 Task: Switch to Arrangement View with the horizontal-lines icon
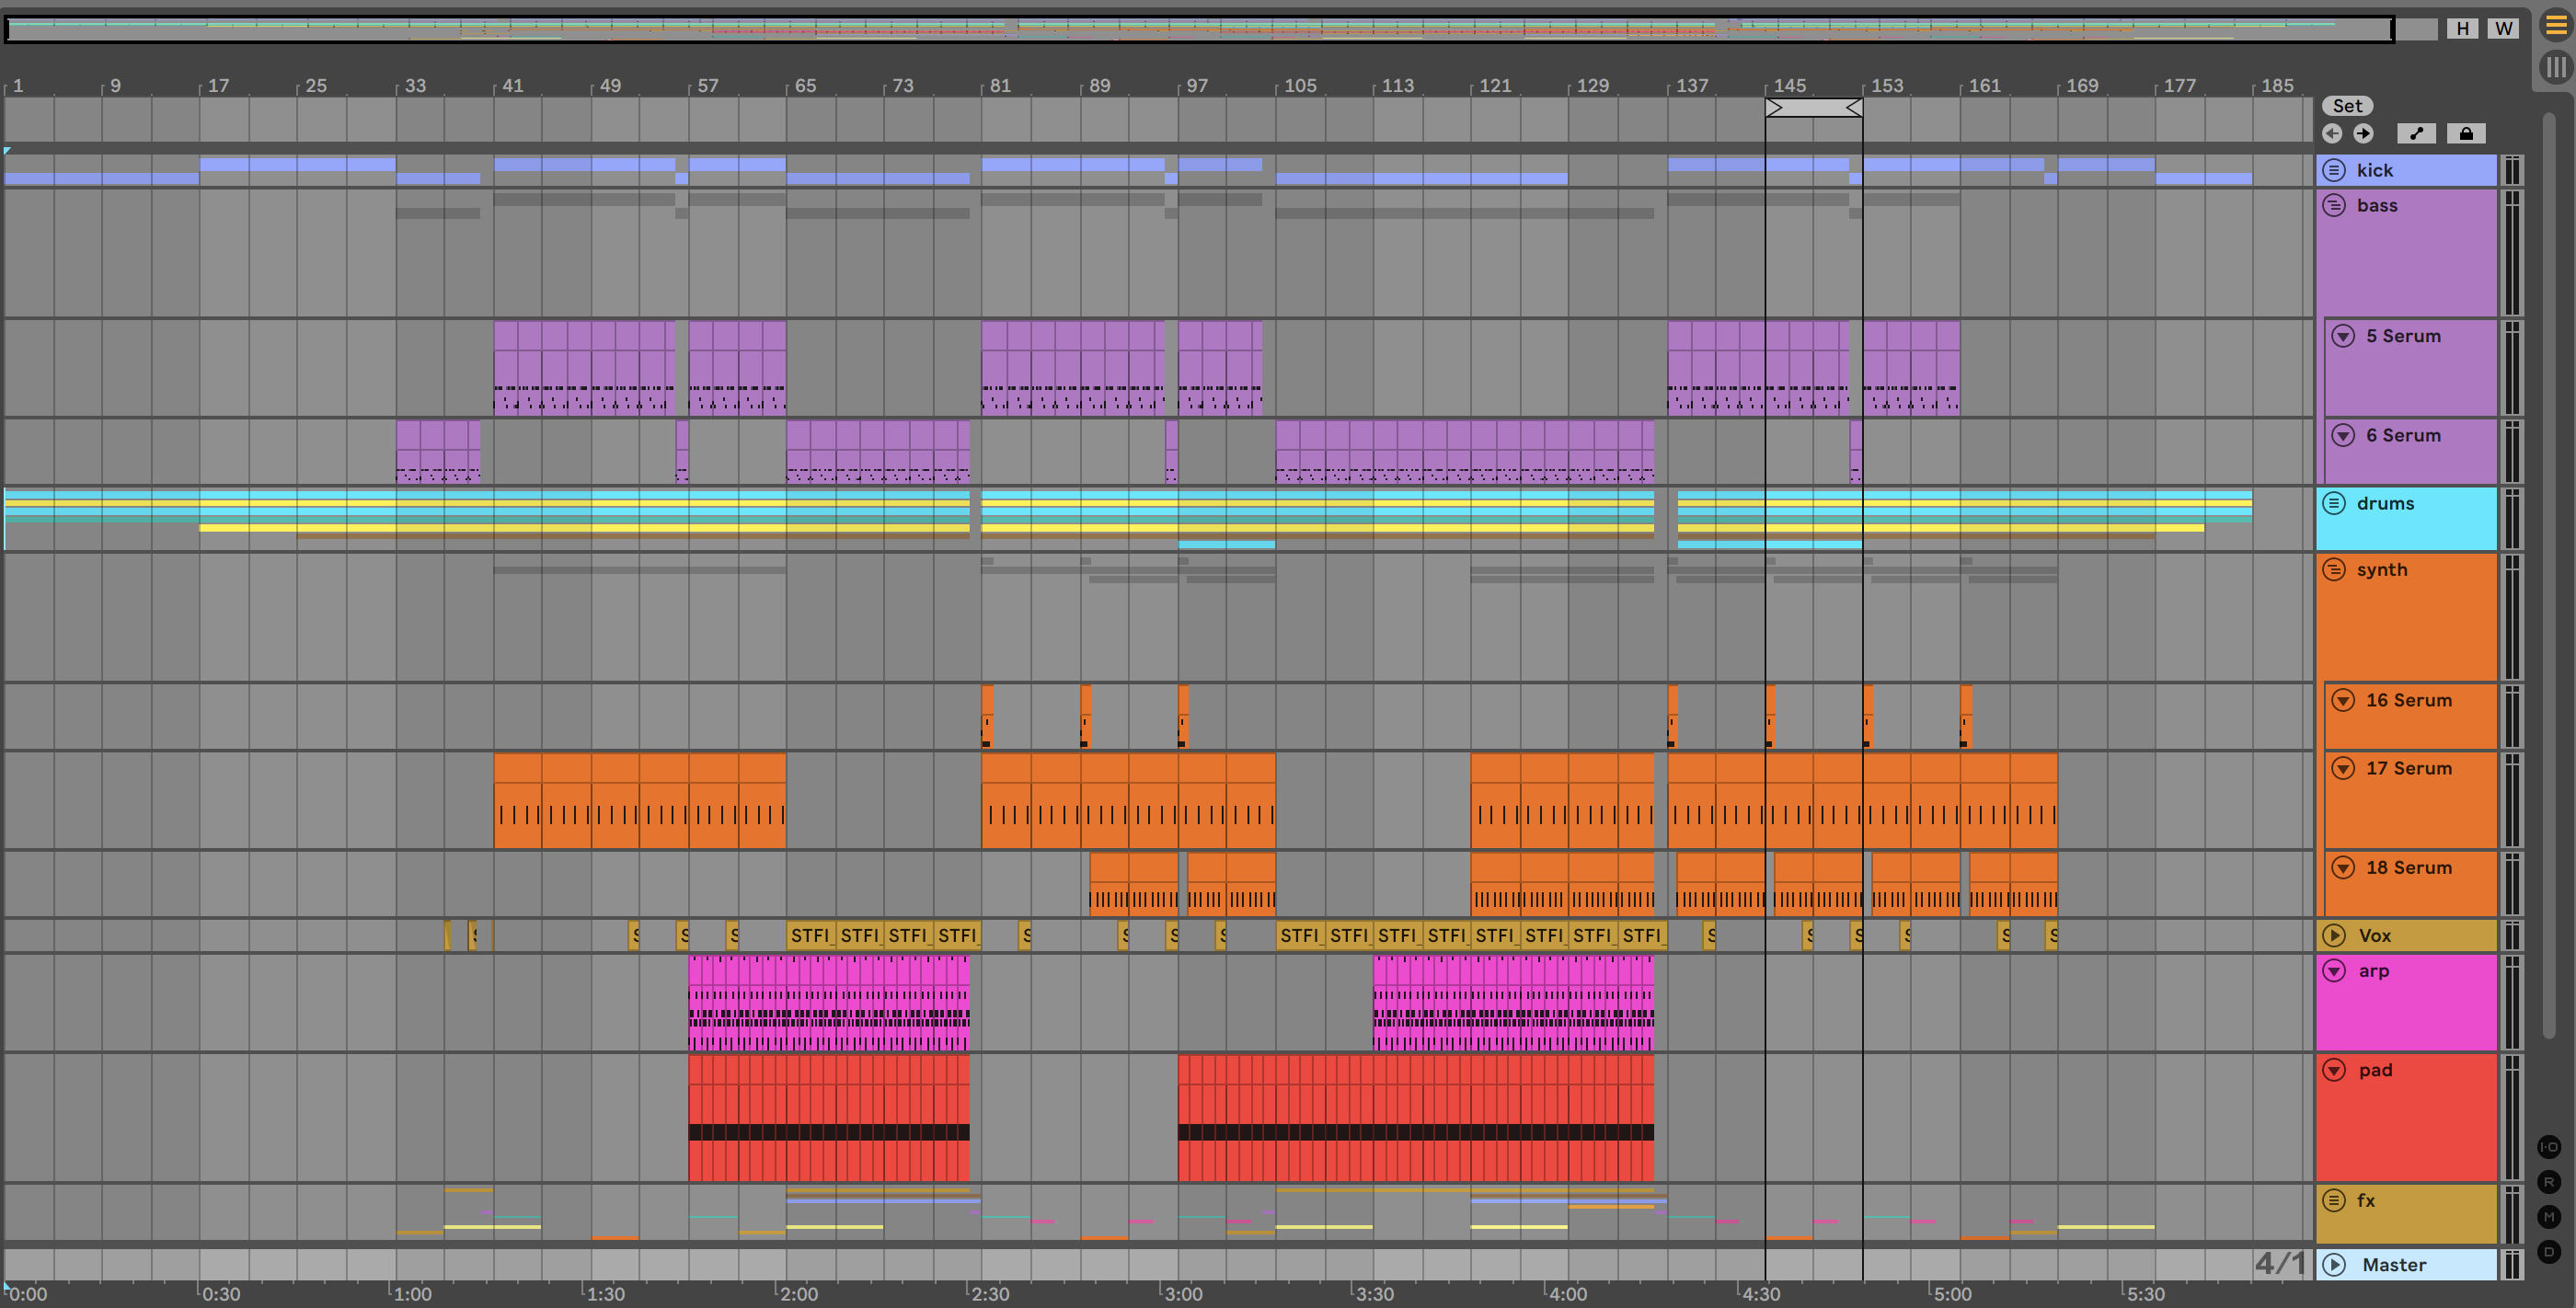coord(2555,26)
